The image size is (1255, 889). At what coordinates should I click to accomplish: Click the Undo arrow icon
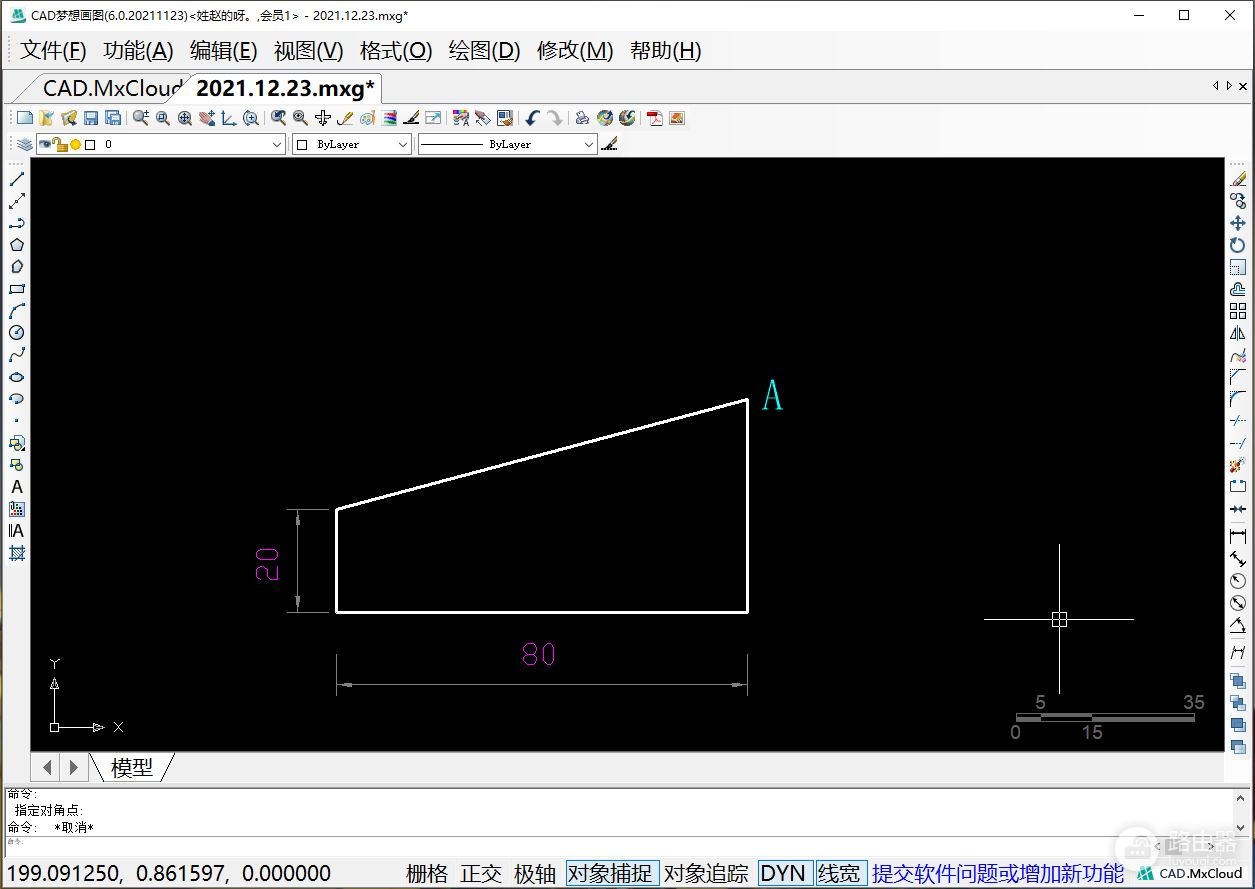pos(532,118)
